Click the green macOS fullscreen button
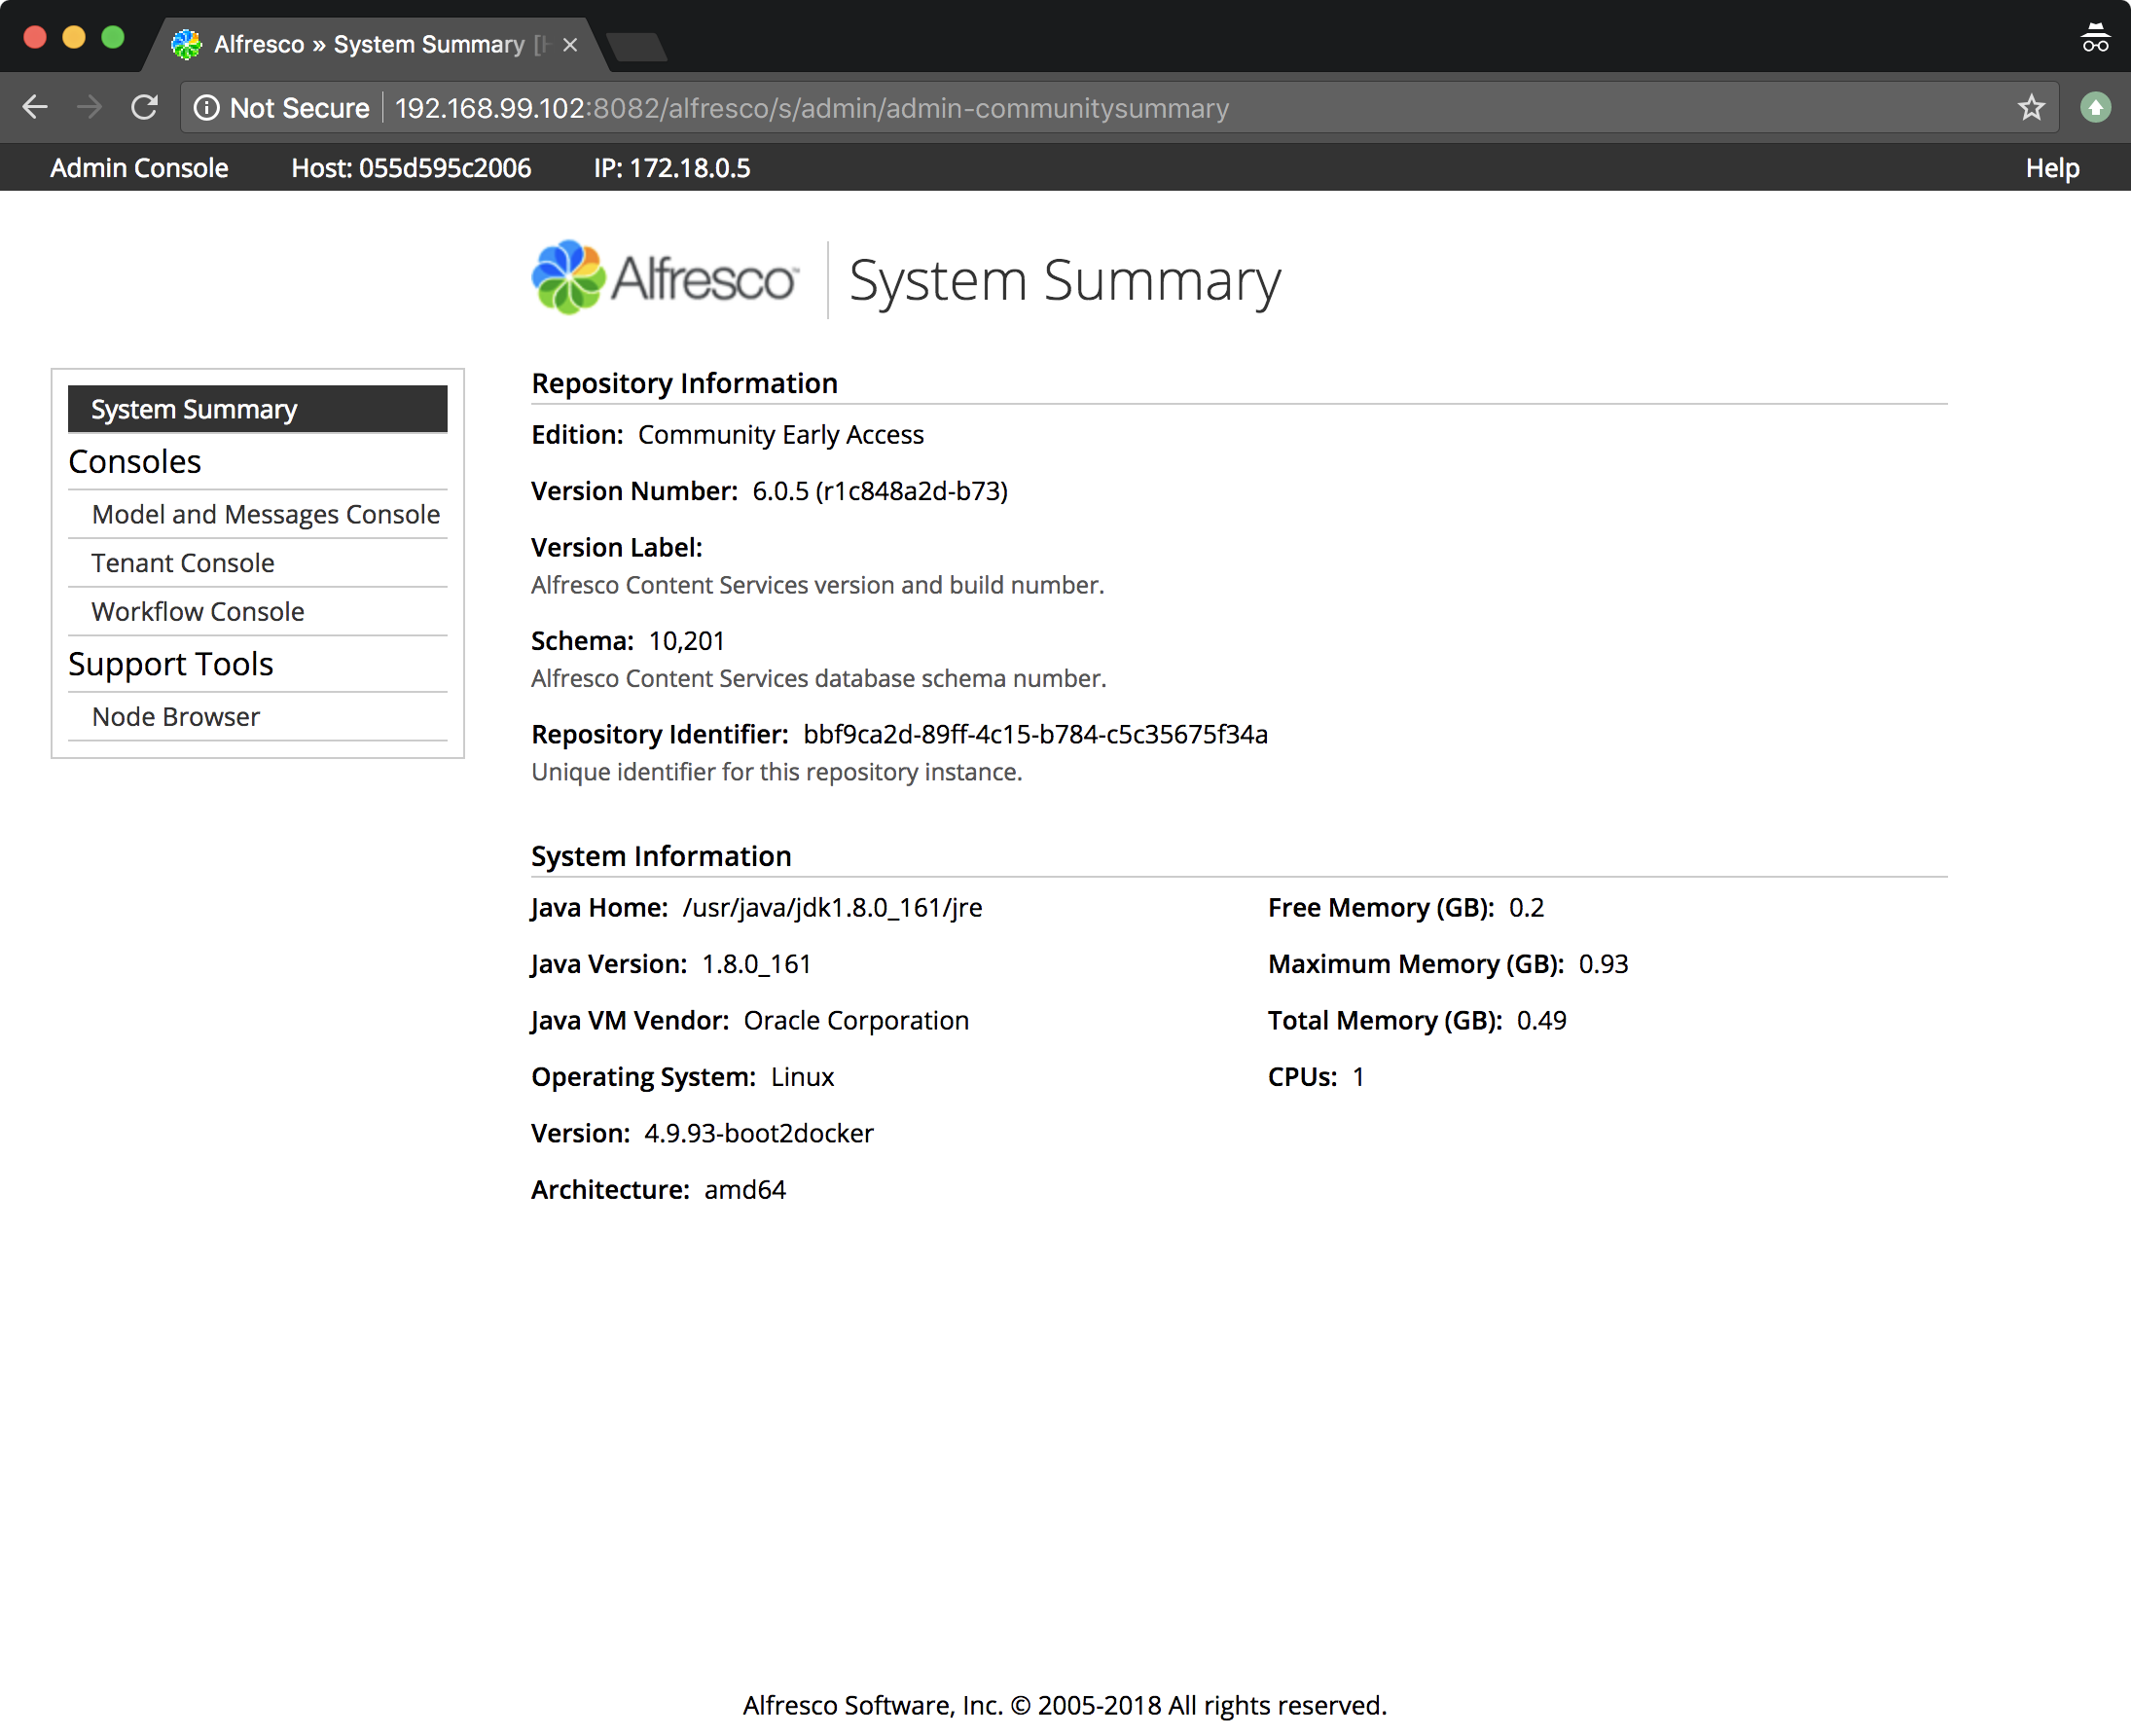The width and height of the screenshot is (2131, 1736). (113, 38)
